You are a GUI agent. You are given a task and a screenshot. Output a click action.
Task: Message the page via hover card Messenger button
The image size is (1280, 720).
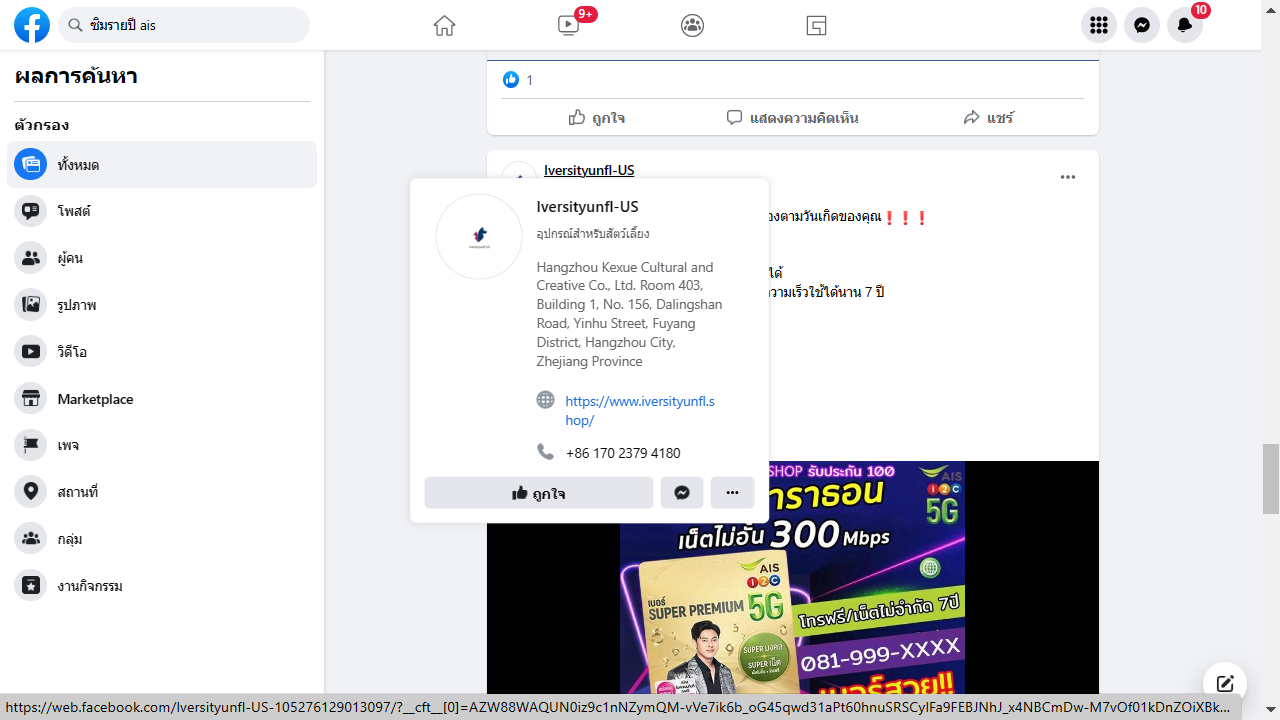coord(682,493)
